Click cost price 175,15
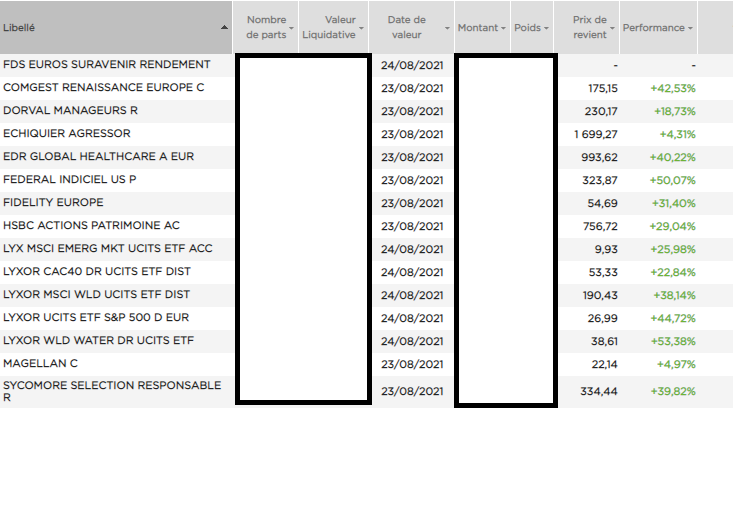The height and width of the screenshot is (518, 733). click(603, 88)
